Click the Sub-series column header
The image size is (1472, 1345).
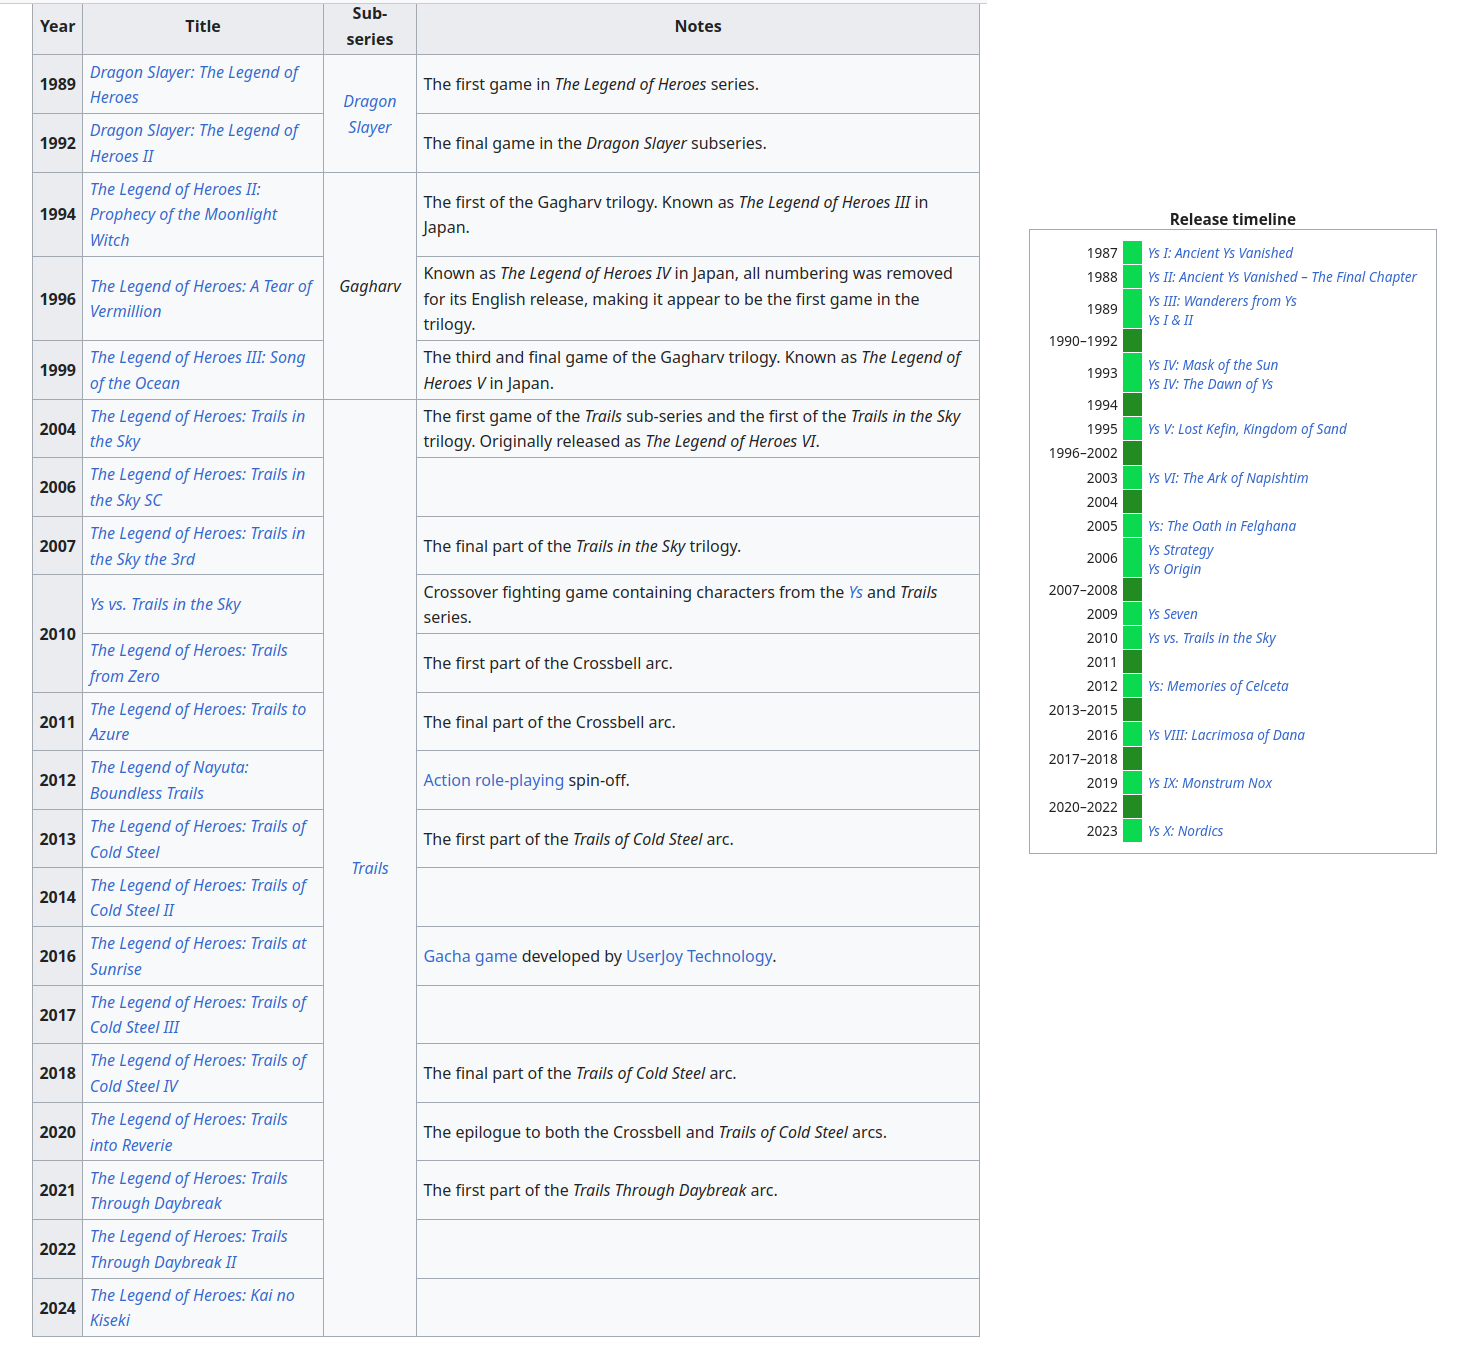[370, 27]
